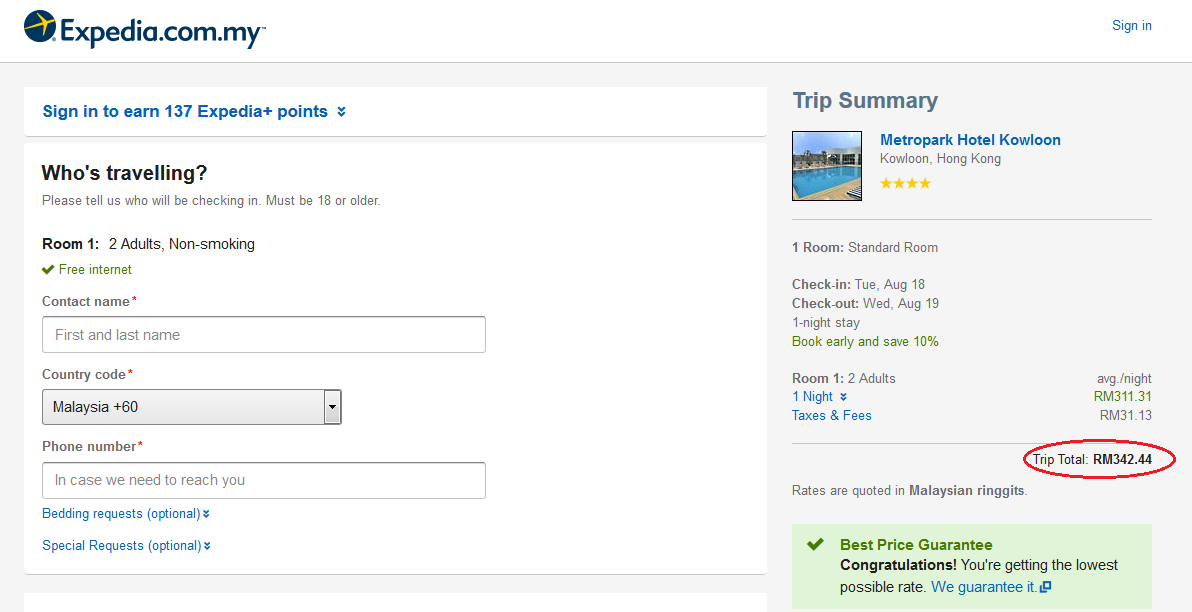This screenshot has width=1192, height=612.
Task: Click the Best Price Guarantee checkmark icon
Action: pyautogui.click(x=816, y=544)
